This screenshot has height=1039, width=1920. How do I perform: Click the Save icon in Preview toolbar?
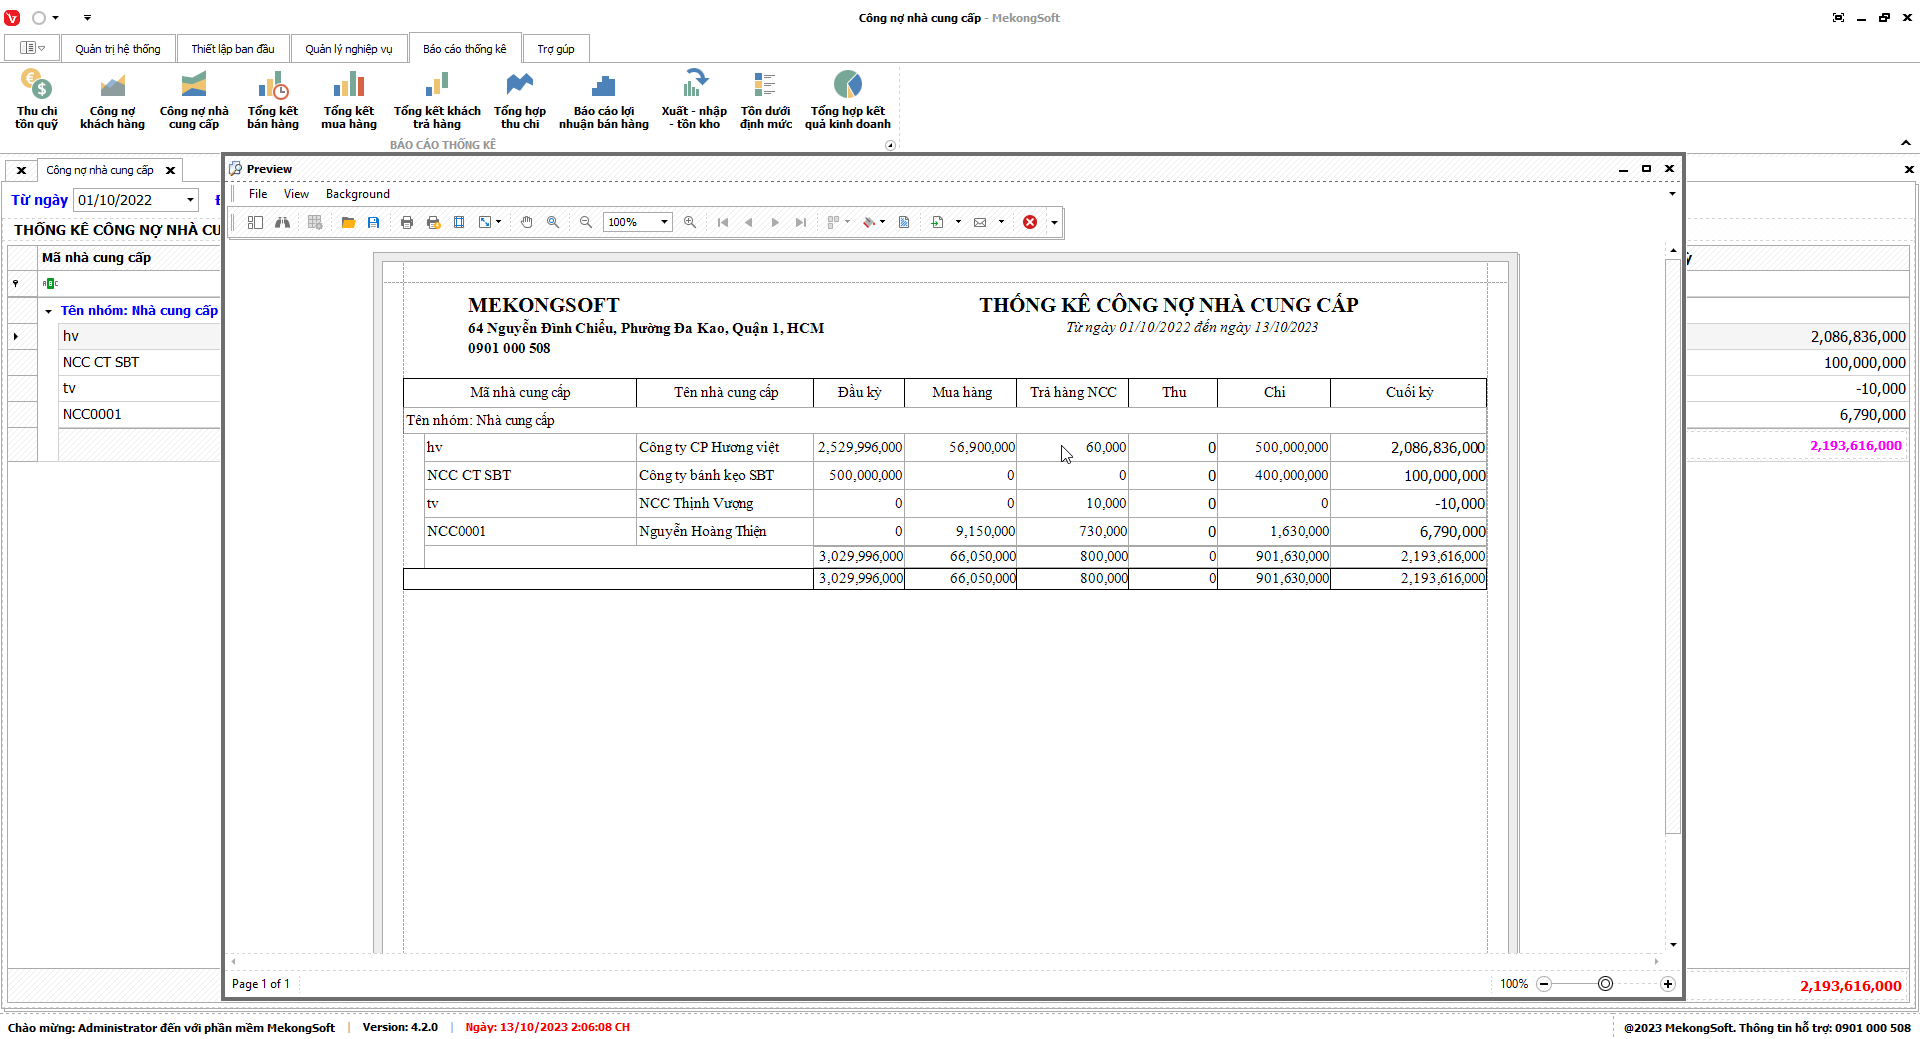373,222
